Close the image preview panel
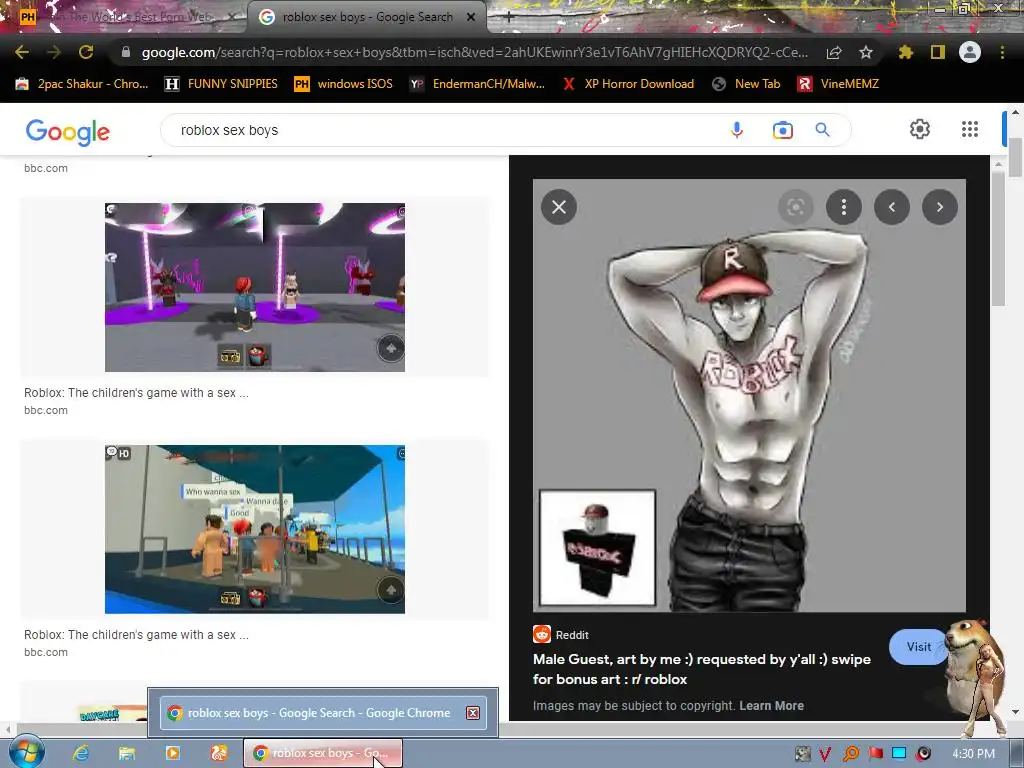The height and width of the screenshot is (768, 1024). [559, 207]
